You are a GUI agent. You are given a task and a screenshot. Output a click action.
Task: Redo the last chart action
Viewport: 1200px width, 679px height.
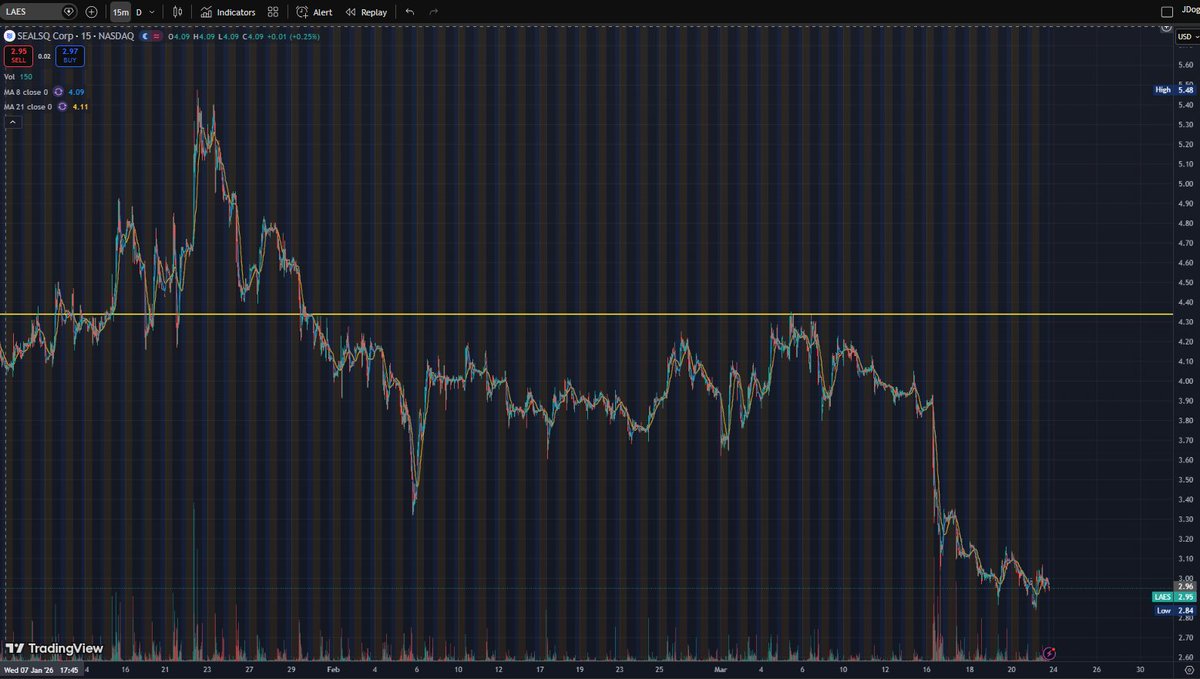[433, 12]
